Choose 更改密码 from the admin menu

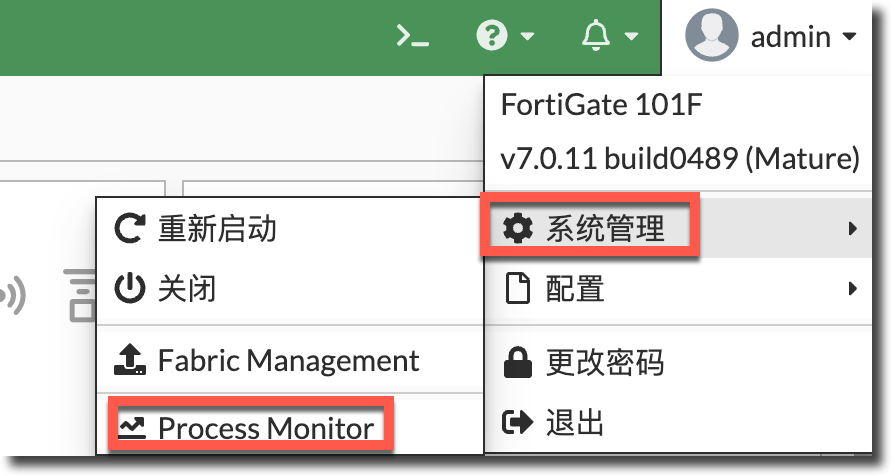click(604, 363)
